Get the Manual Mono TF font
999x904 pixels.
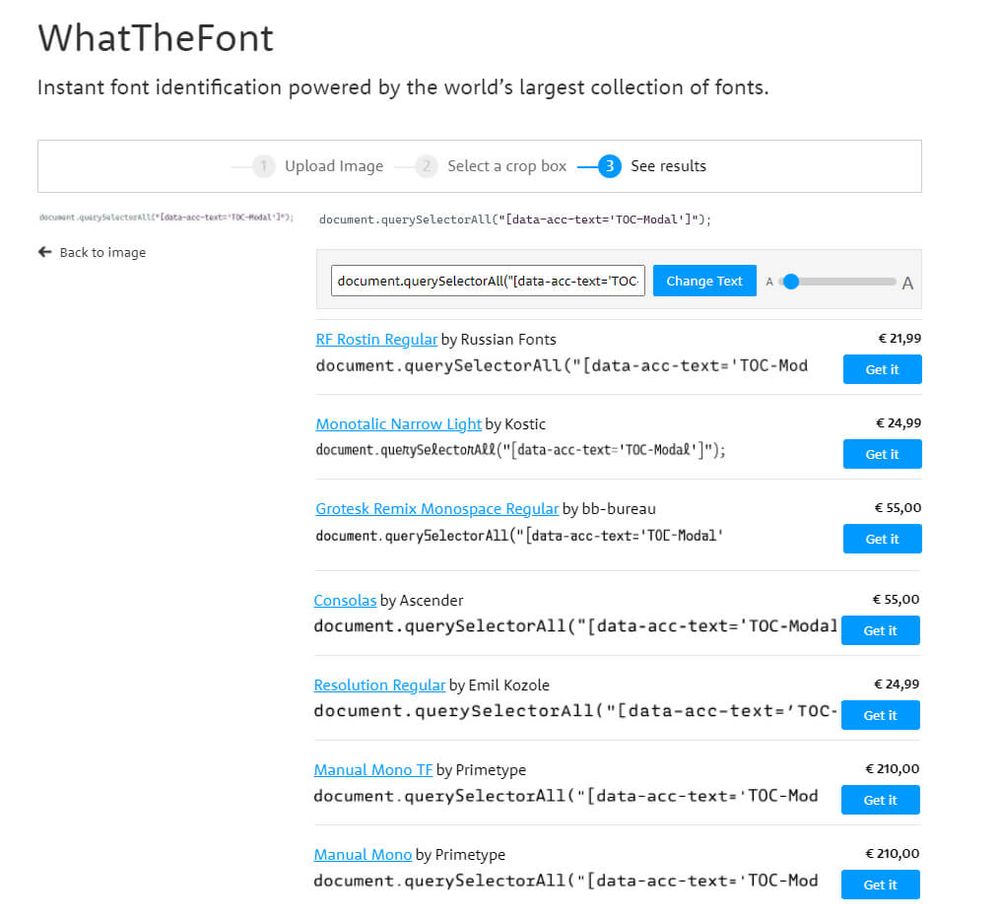point(881,800)
